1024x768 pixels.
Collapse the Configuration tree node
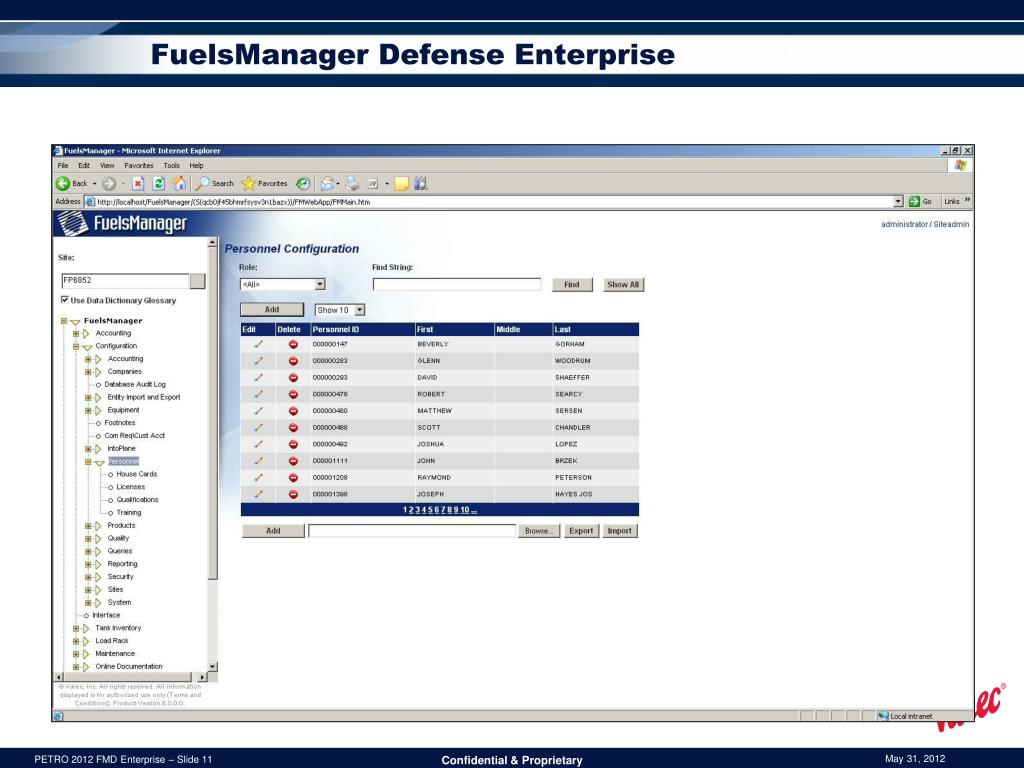[76, 346]
